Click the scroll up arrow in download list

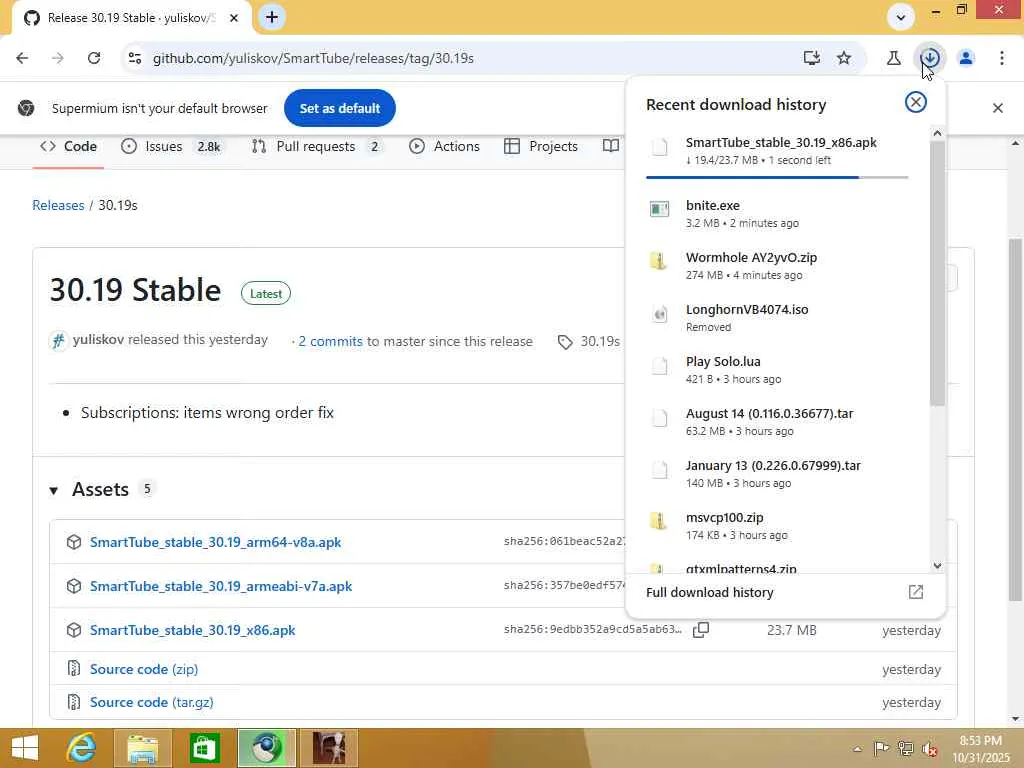pyautogui.click(x=937, y=133)
